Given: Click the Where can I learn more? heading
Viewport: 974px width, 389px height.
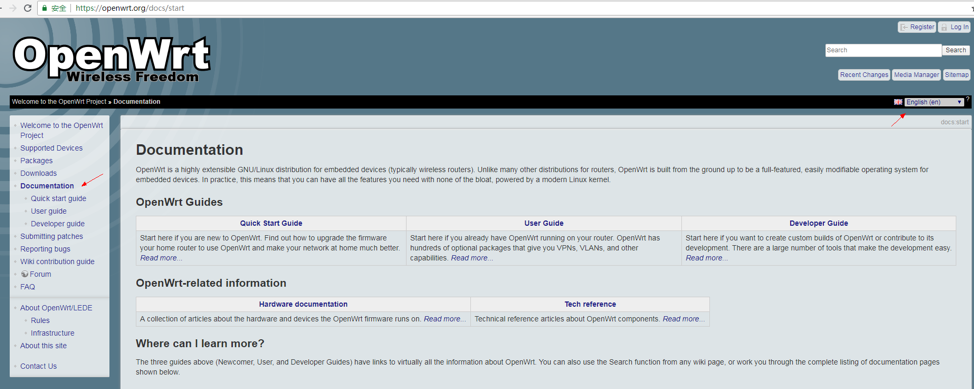Looking at the screenshot, I should tap(200, 344).
